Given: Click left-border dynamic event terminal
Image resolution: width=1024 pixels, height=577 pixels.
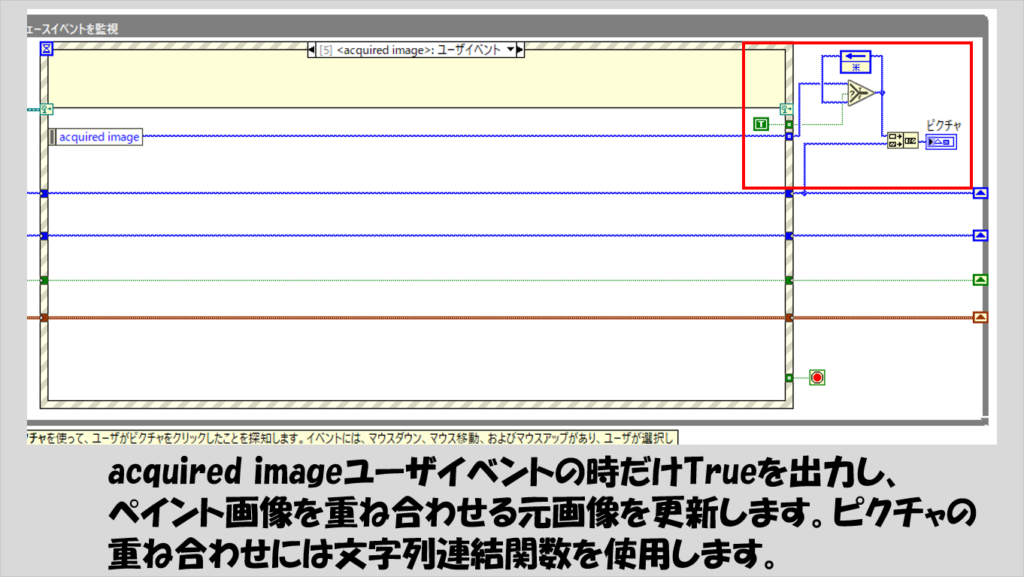Looking at the screenshot, I should point(46,109).
